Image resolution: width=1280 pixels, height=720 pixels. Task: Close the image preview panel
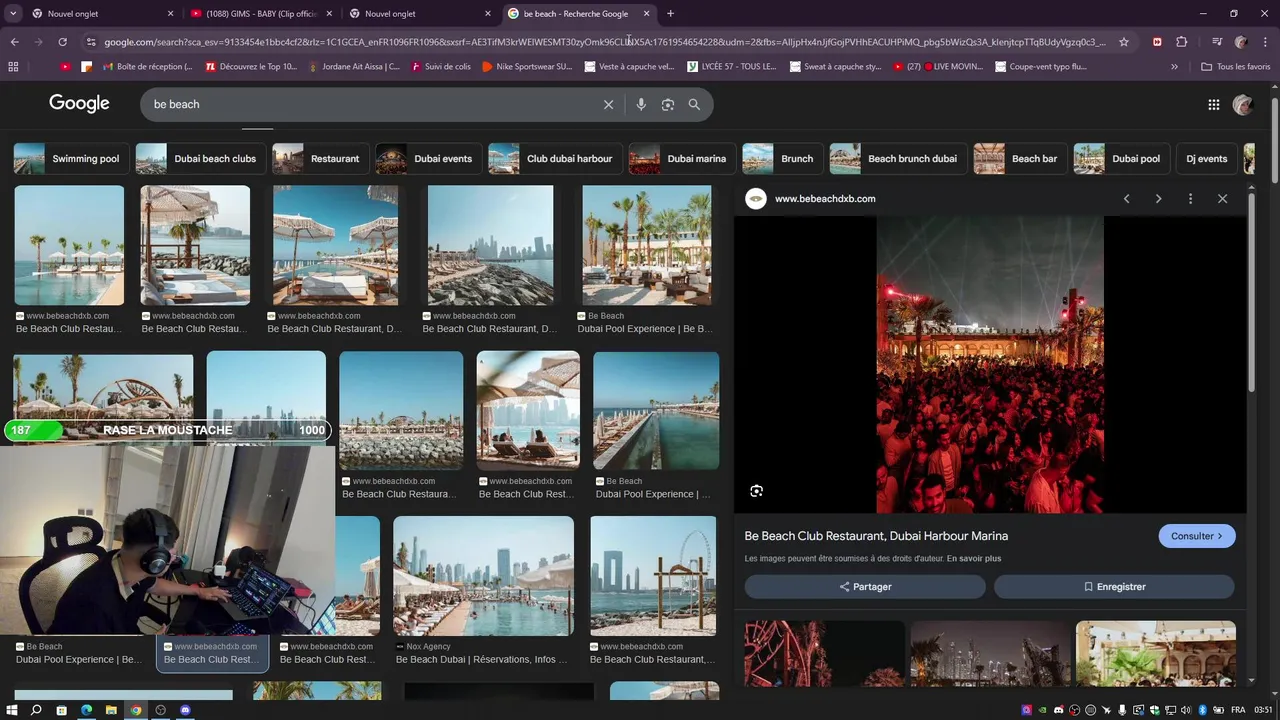tap(1222, 199)
